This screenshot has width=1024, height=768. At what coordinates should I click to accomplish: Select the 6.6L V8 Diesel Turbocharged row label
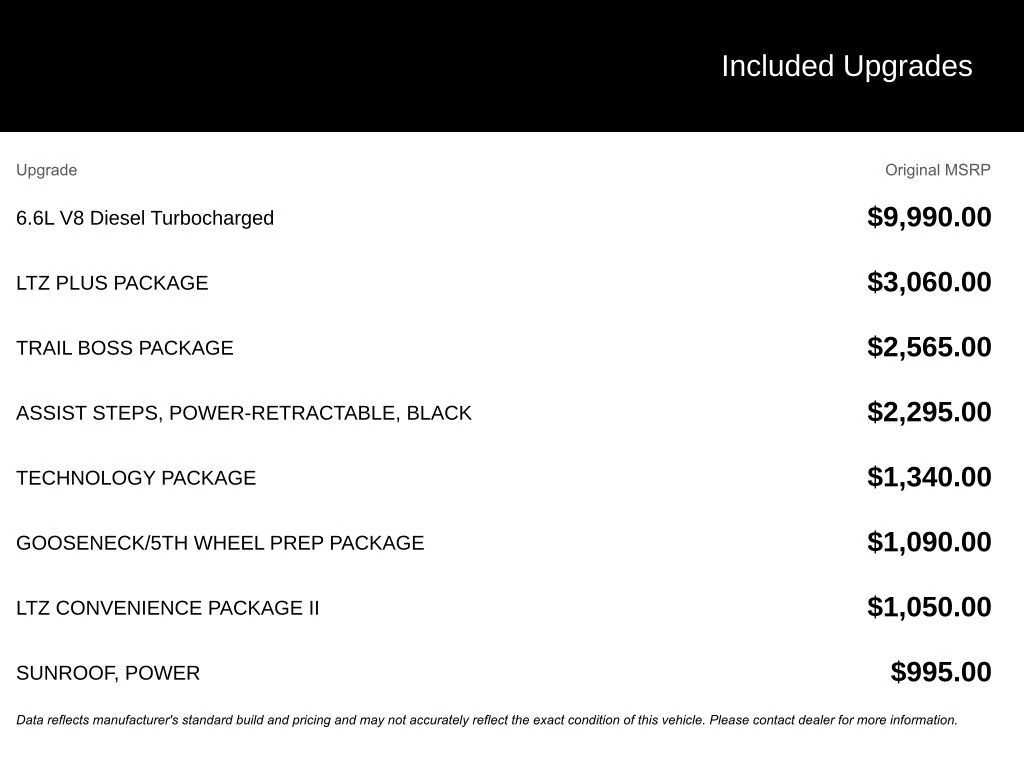[x=145, y=218]
